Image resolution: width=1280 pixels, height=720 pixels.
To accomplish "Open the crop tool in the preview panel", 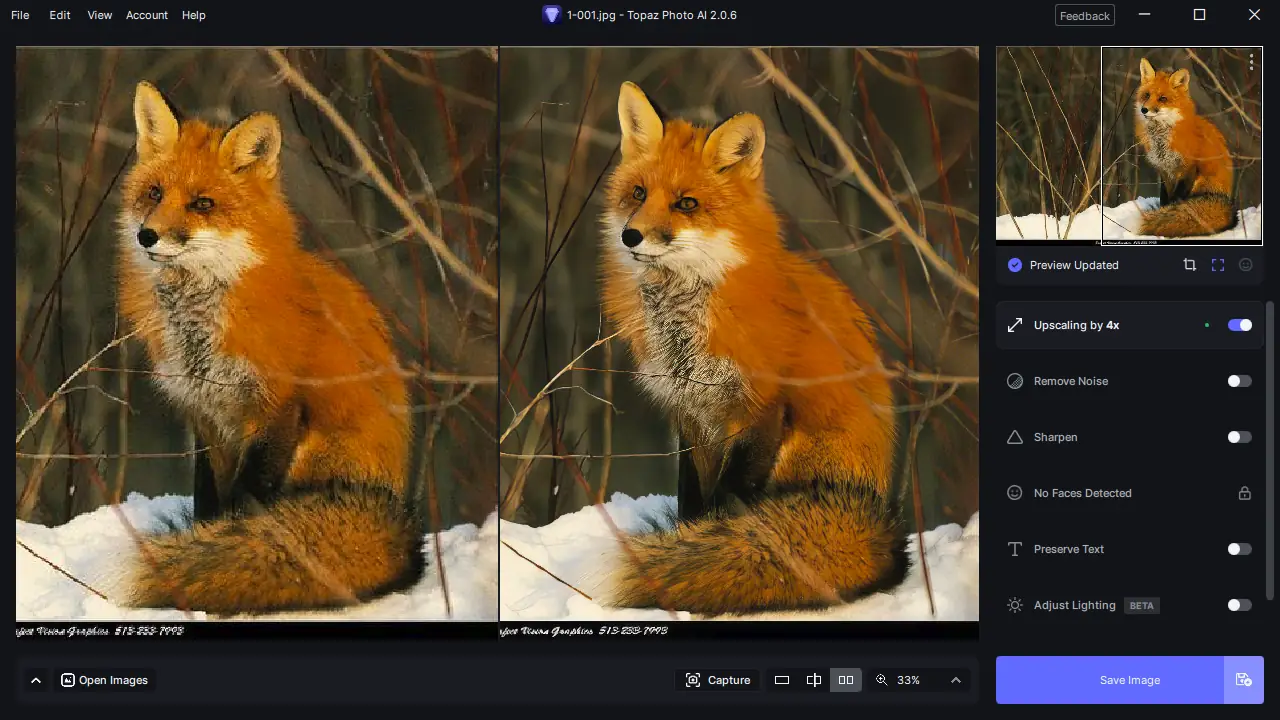I will pyautogui.click(x=1189, y=264).
